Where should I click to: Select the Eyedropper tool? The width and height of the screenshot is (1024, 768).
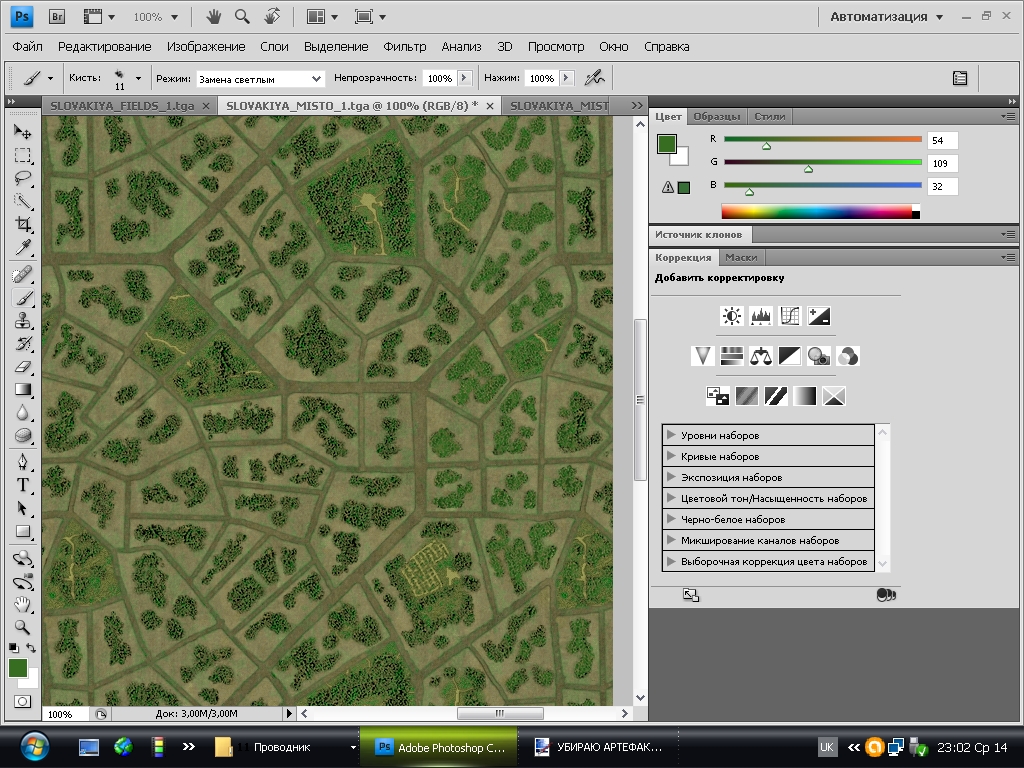(23, 248)
